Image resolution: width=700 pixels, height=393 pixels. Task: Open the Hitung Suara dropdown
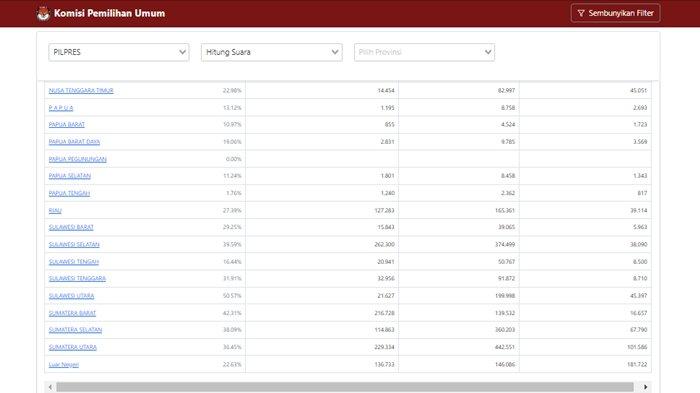271,52
